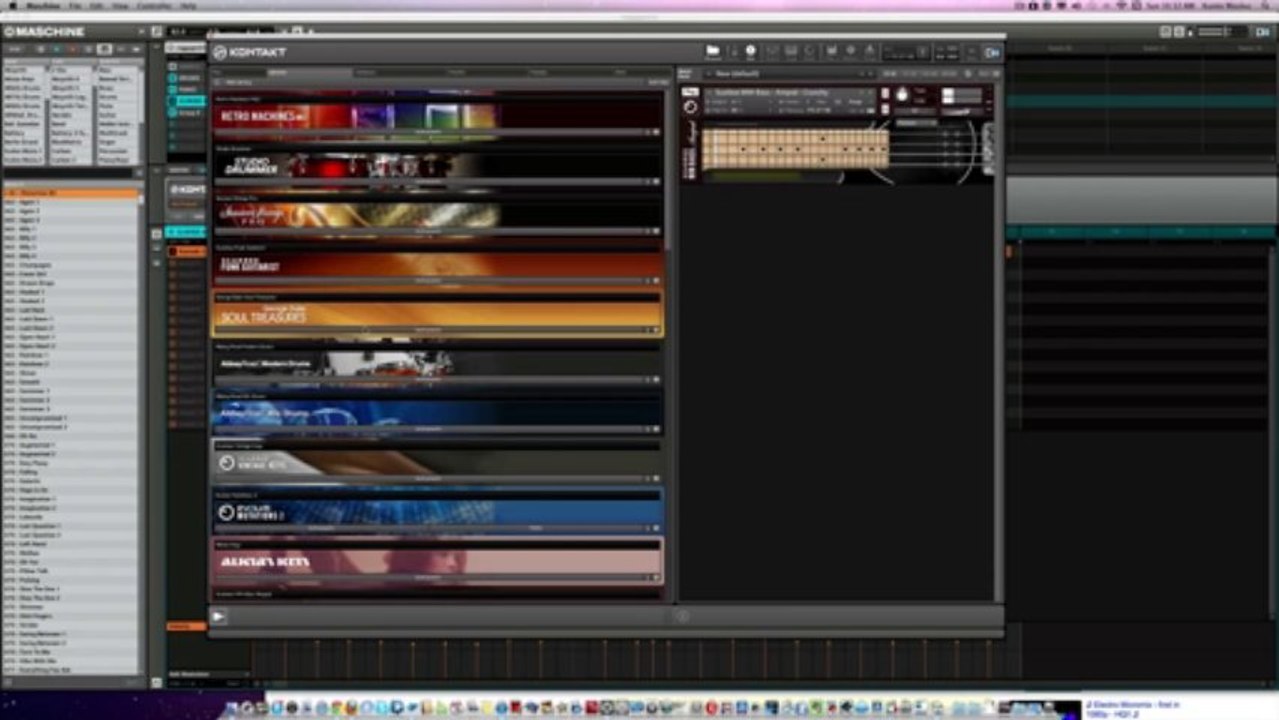Select the Studio Drummer library banner
The height and width of the screenshot is (720, 1279).
(437, 166)
